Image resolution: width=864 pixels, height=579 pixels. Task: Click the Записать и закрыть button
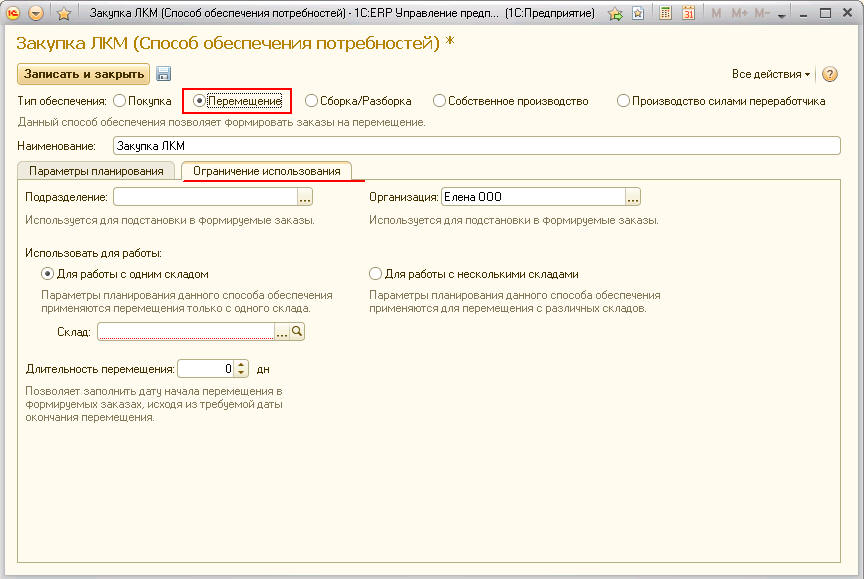tap(84, 74)
